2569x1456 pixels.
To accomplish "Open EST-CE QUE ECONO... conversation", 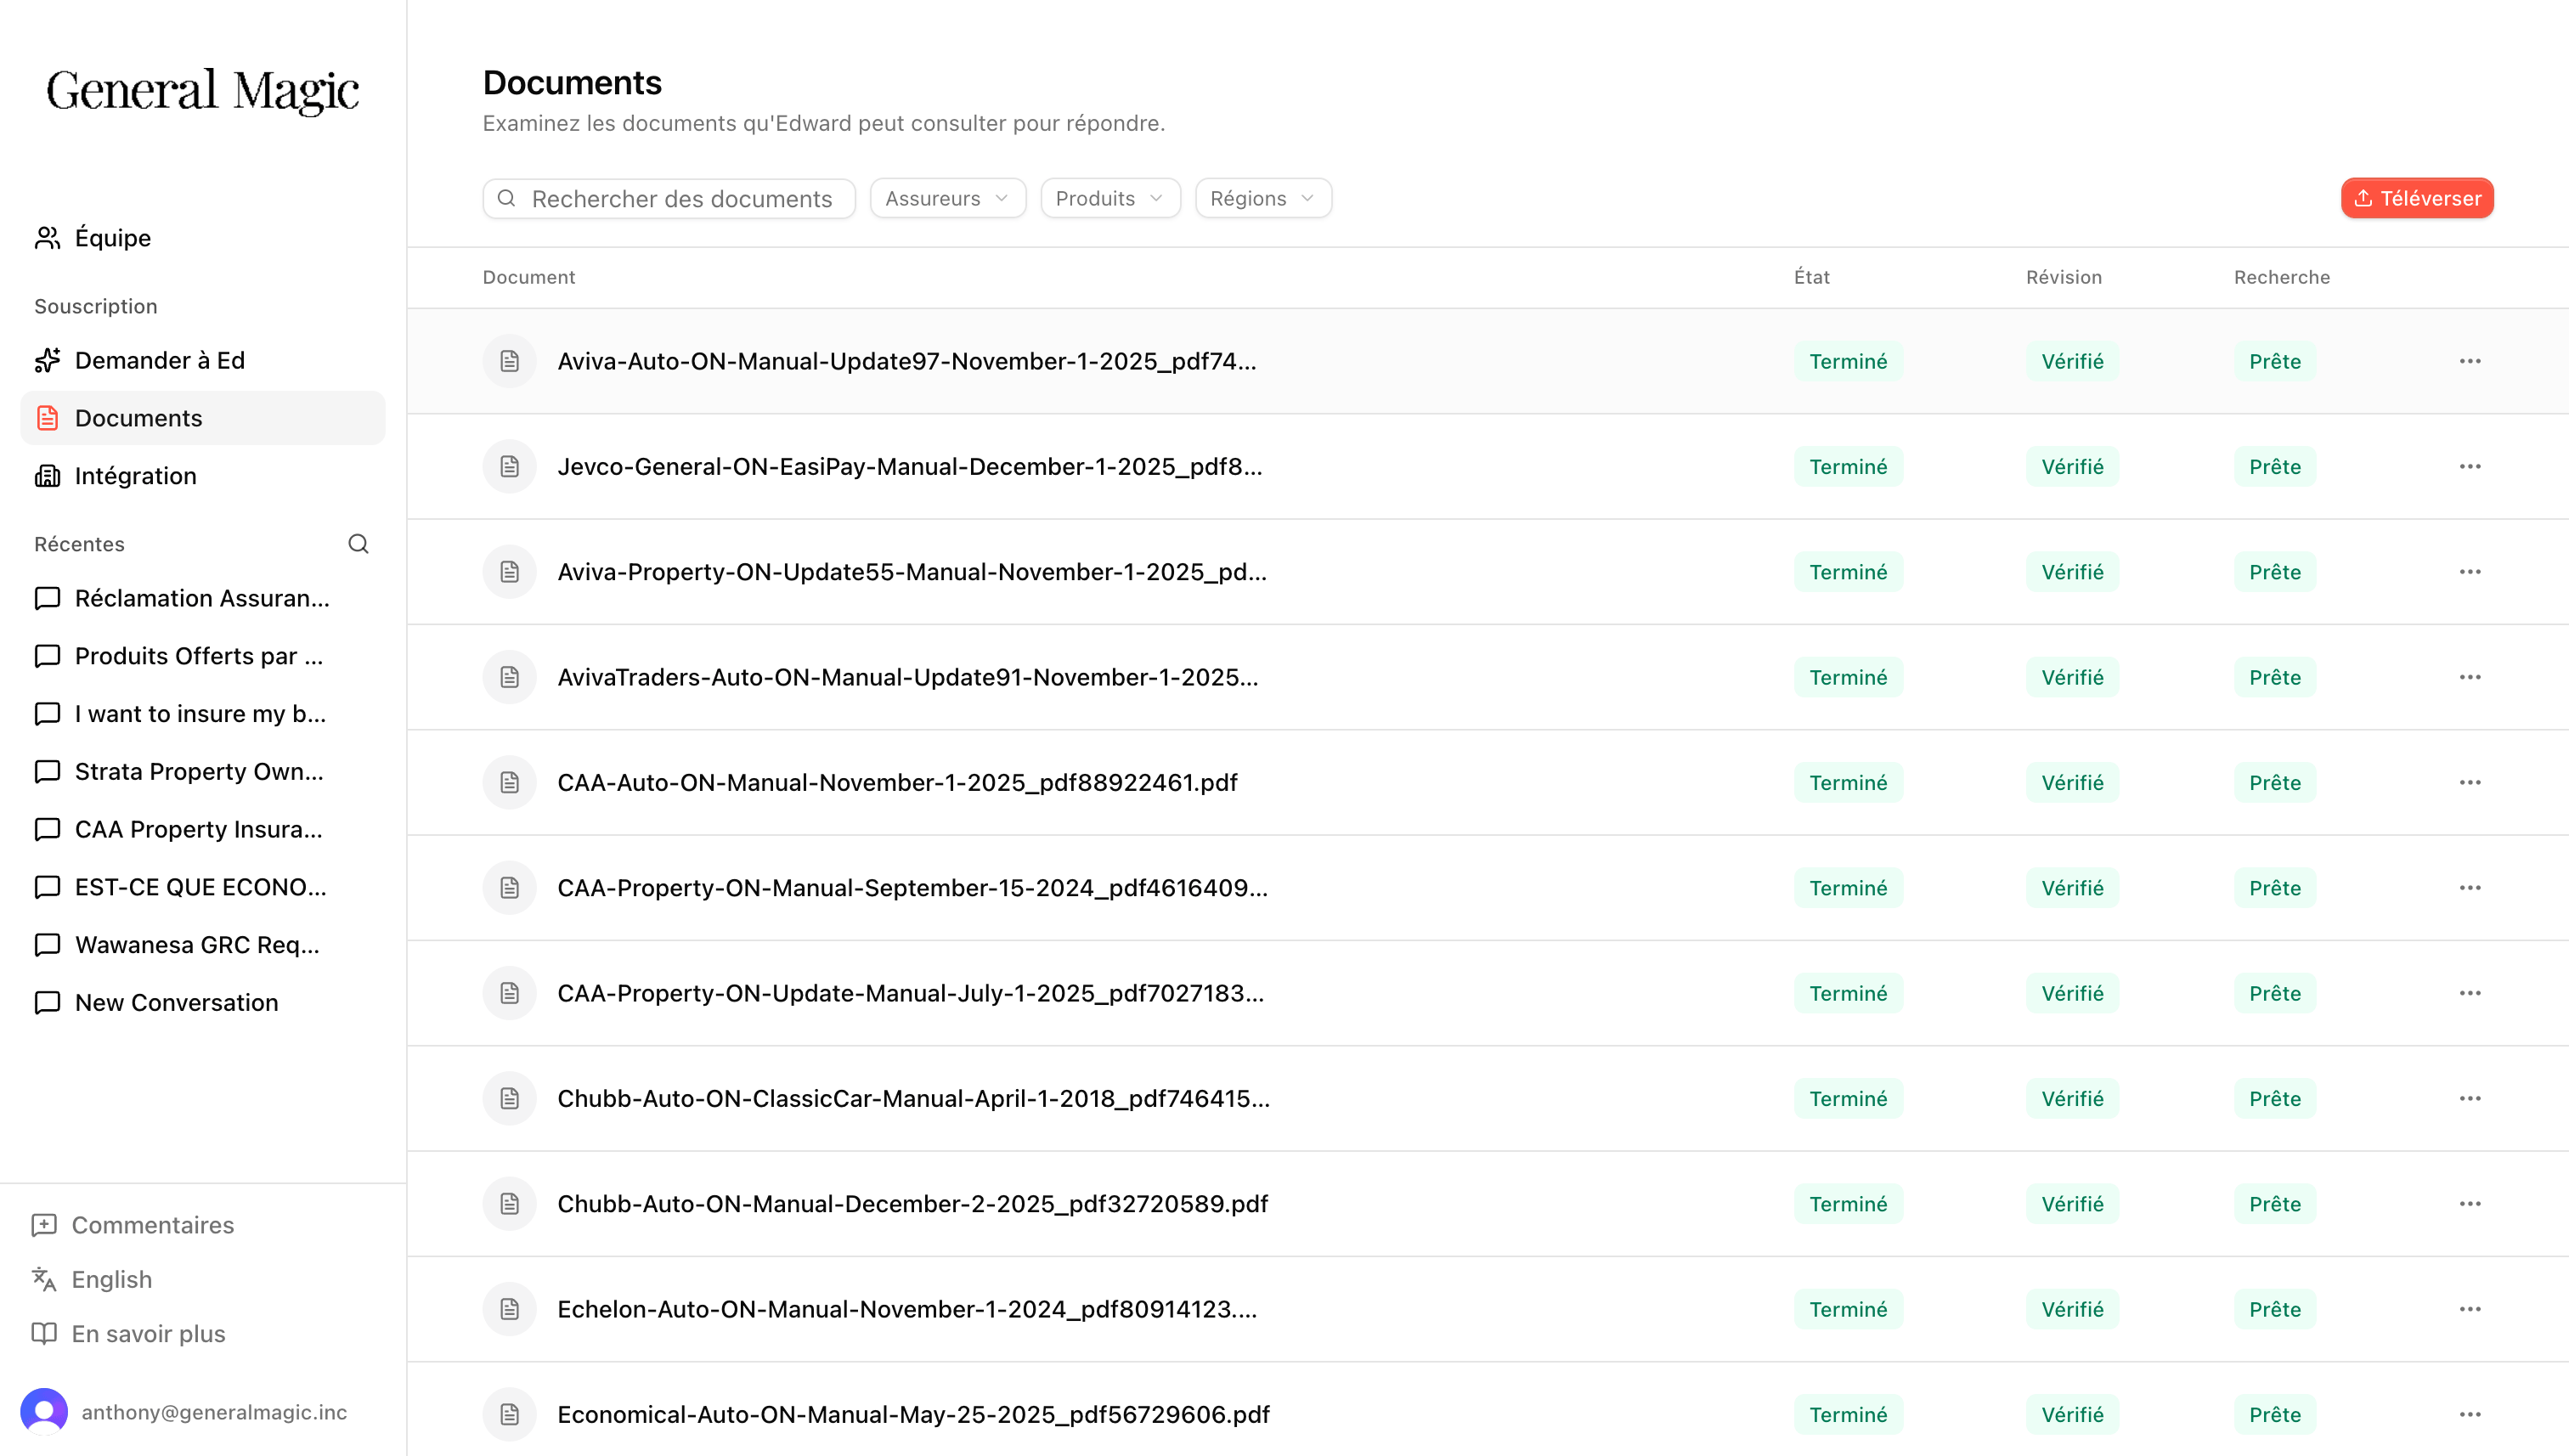I will [x=203, y=888].
